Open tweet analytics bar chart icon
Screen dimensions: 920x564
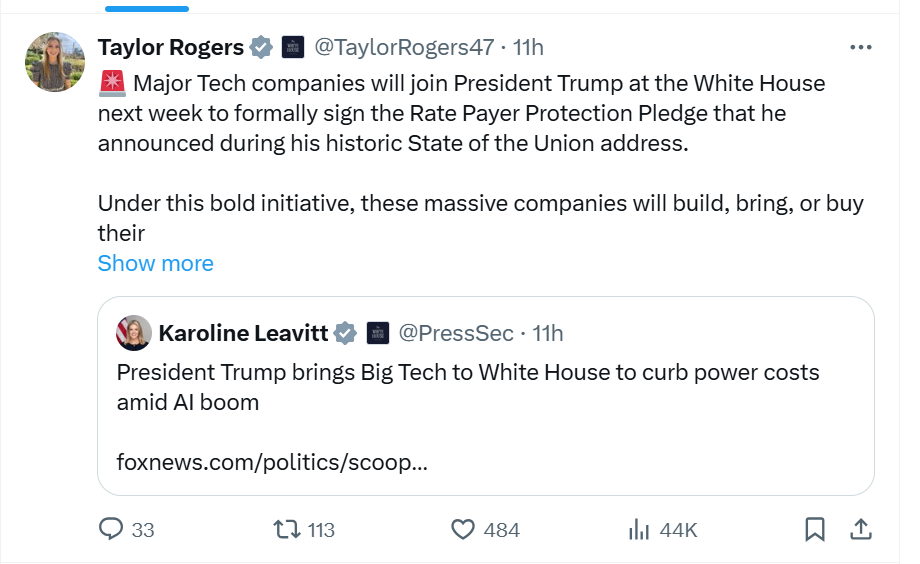coord(638,529)
